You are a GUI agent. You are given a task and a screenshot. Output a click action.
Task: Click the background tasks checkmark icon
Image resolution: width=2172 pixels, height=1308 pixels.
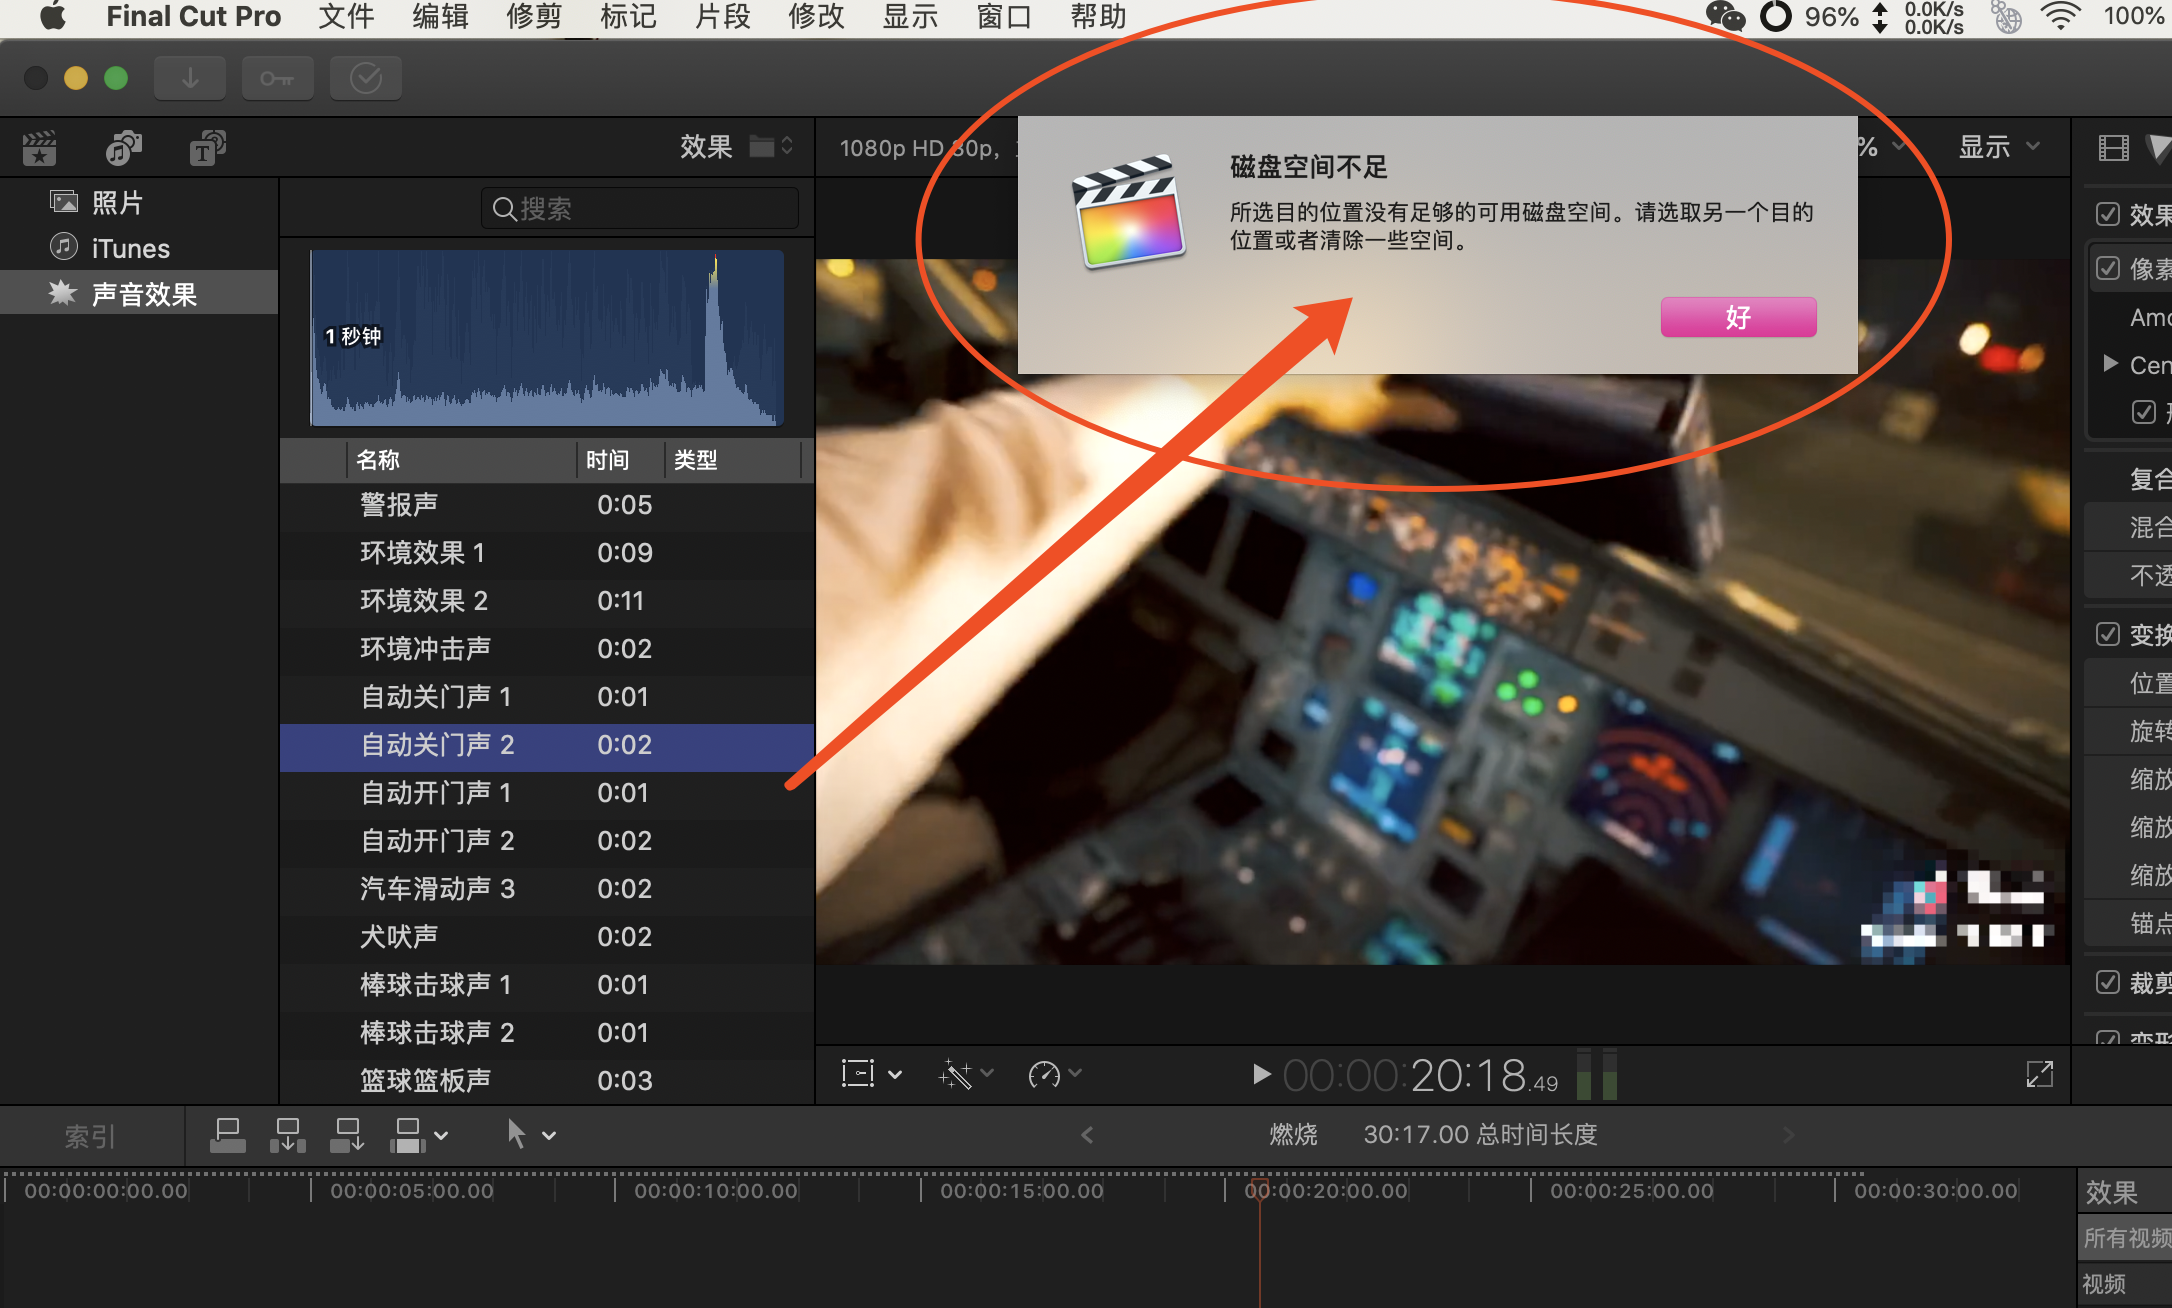tap(366, 78)
